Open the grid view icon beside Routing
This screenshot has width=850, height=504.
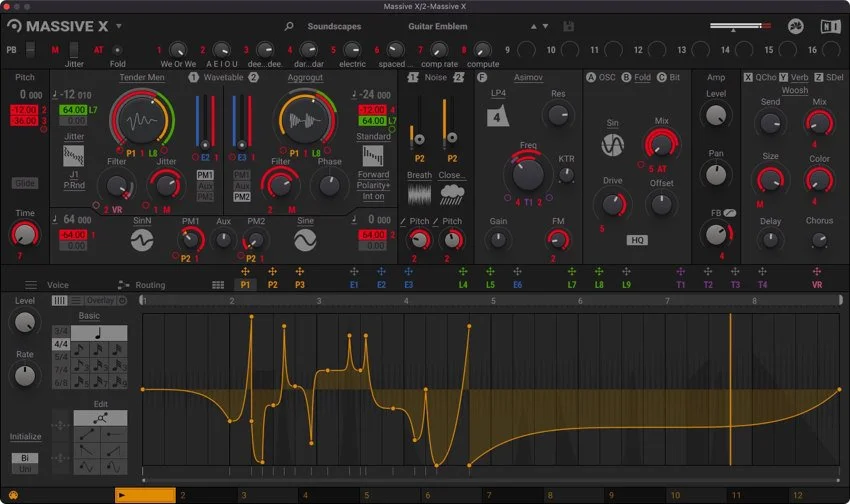click(218, 285)
